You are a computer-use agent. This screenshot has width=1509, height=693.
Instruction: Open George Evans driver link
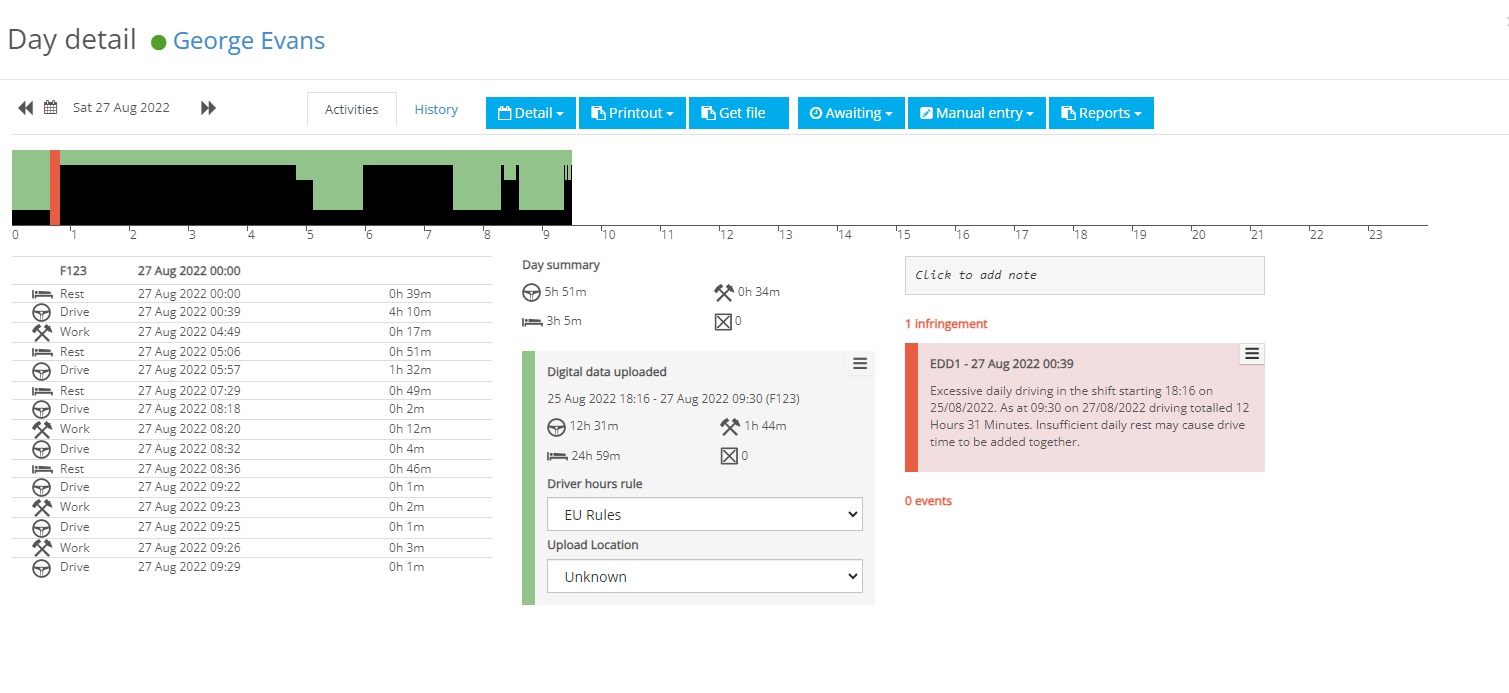tap(249, 41)
